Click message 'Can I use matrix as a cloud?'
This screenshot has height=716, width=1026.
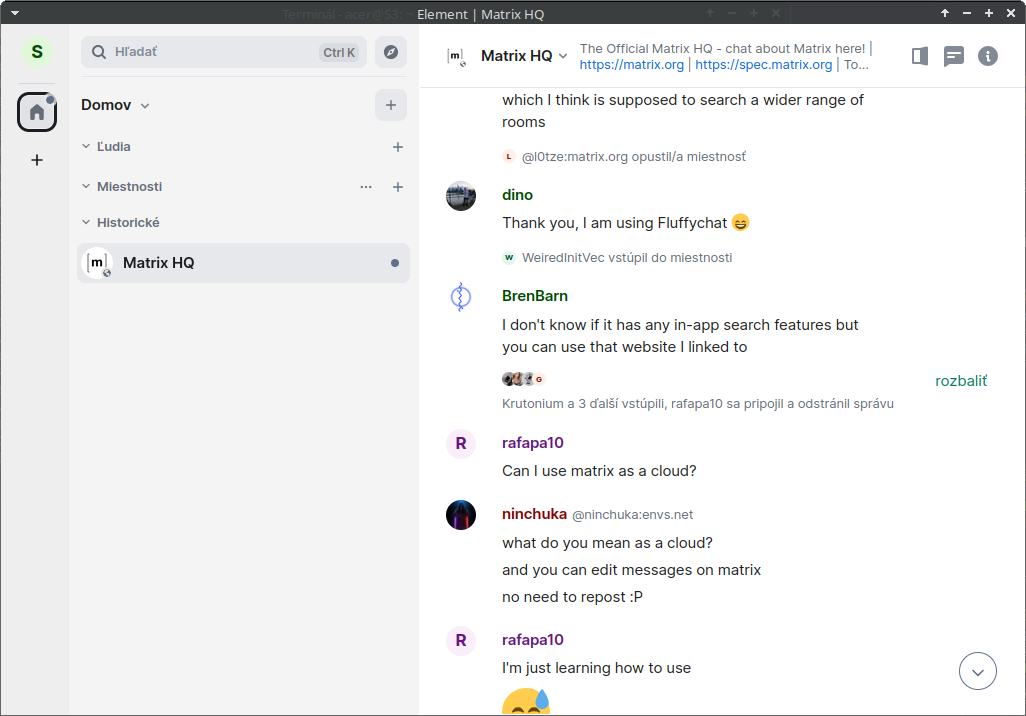point(599,471)
